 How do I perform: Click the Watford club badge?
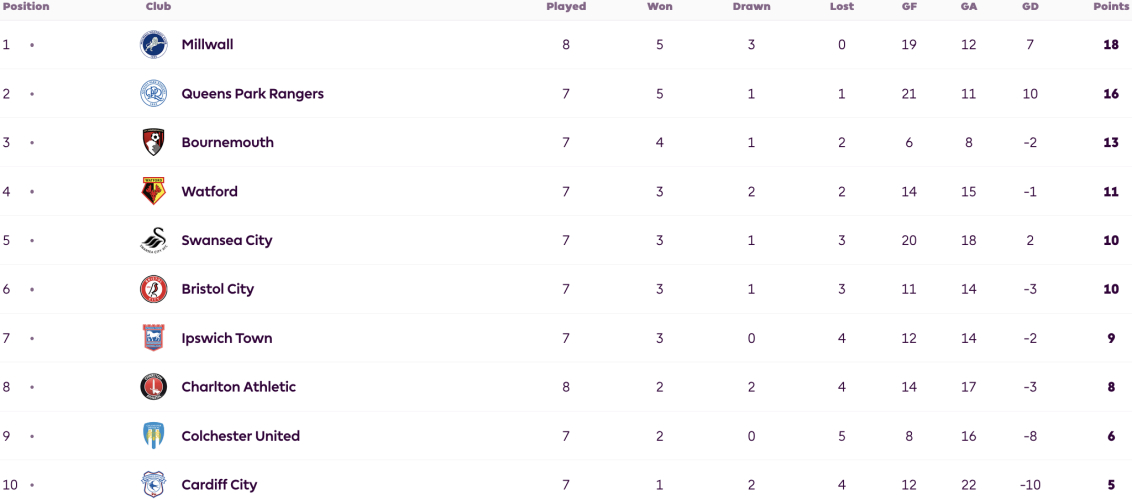pos(153,191)
